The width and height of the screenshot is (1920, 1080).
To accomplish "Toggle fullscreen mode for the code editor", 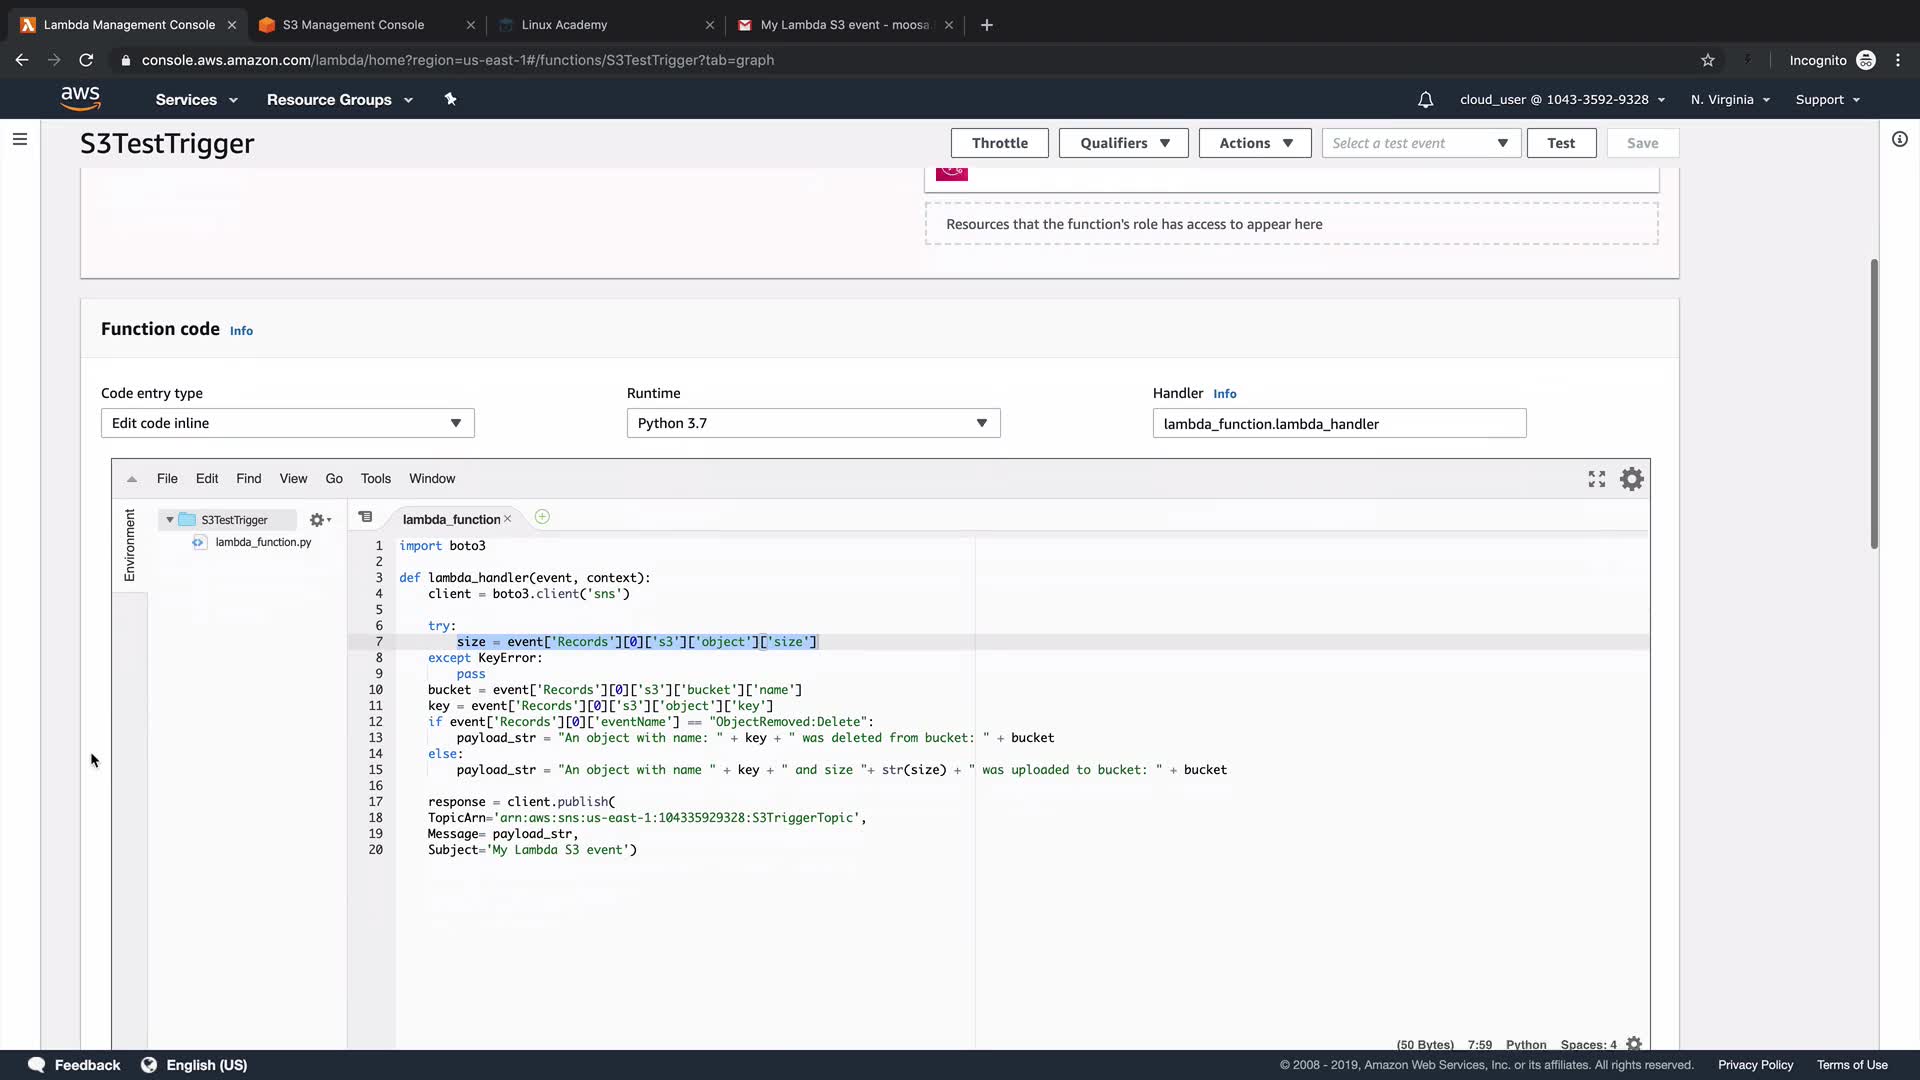I will (x=1596, y=479).
